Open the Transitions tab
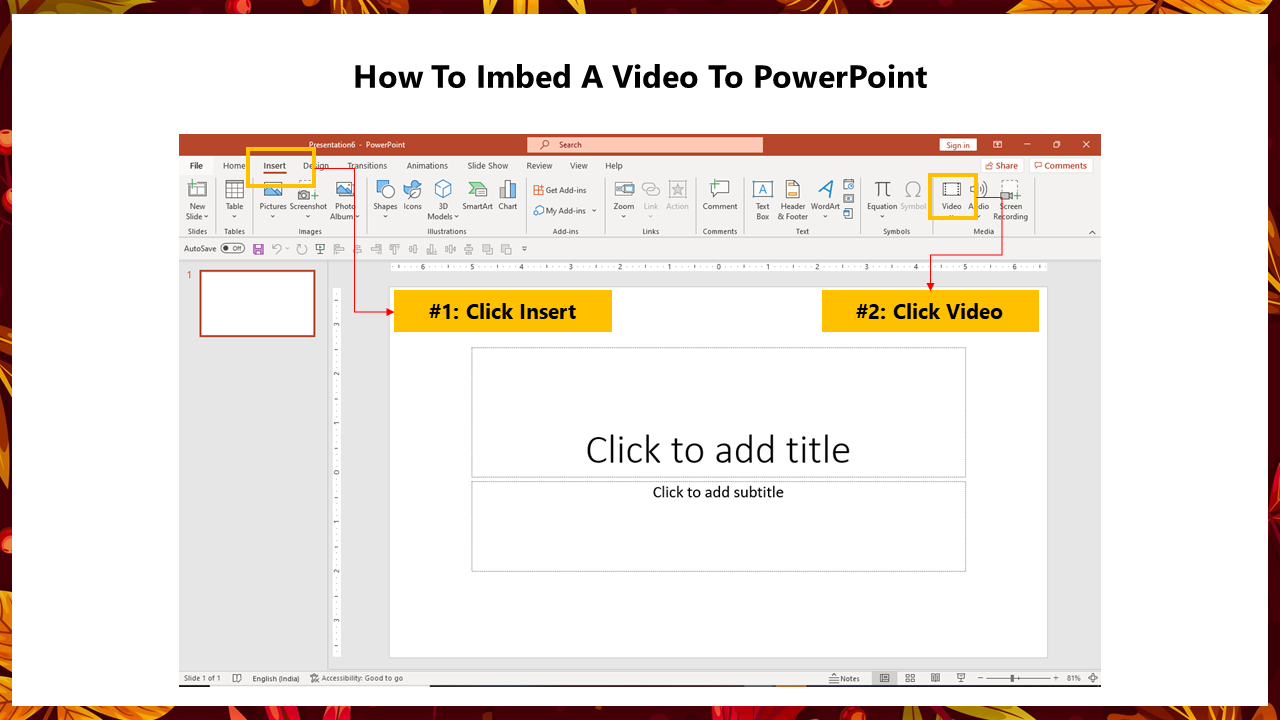This screenshot has width=1280, height=720. pyautogui.click(x=367, y=166)
